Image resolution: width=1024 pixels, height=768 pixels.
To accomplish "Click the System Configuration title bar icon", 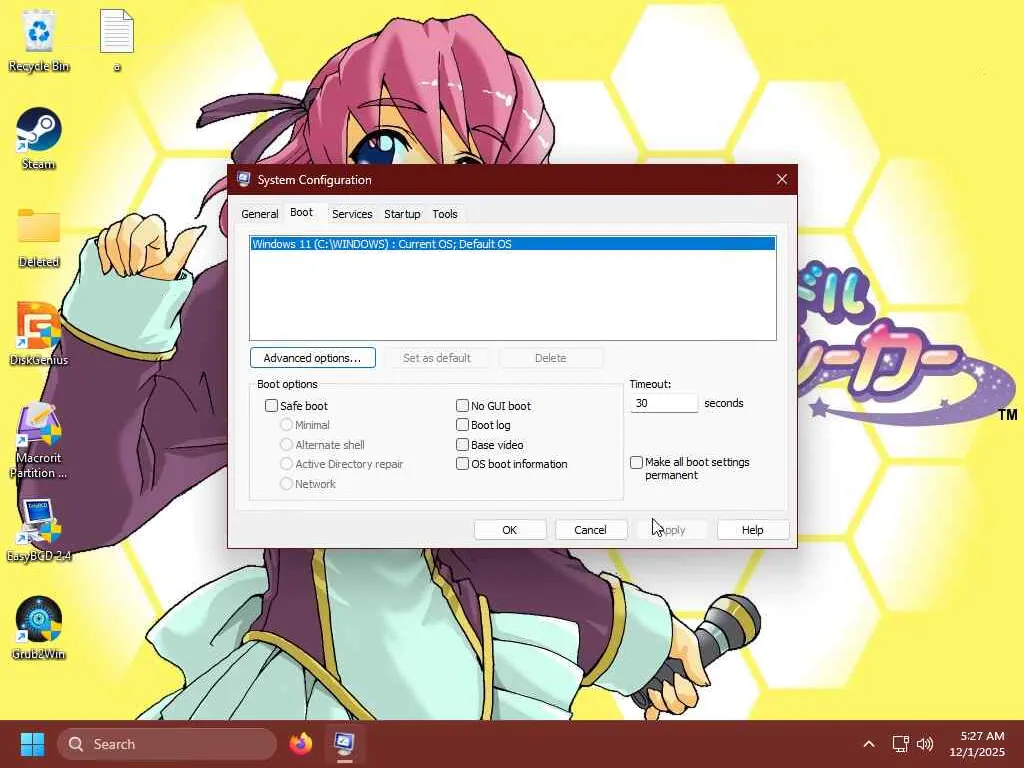I will click(244, 180).
